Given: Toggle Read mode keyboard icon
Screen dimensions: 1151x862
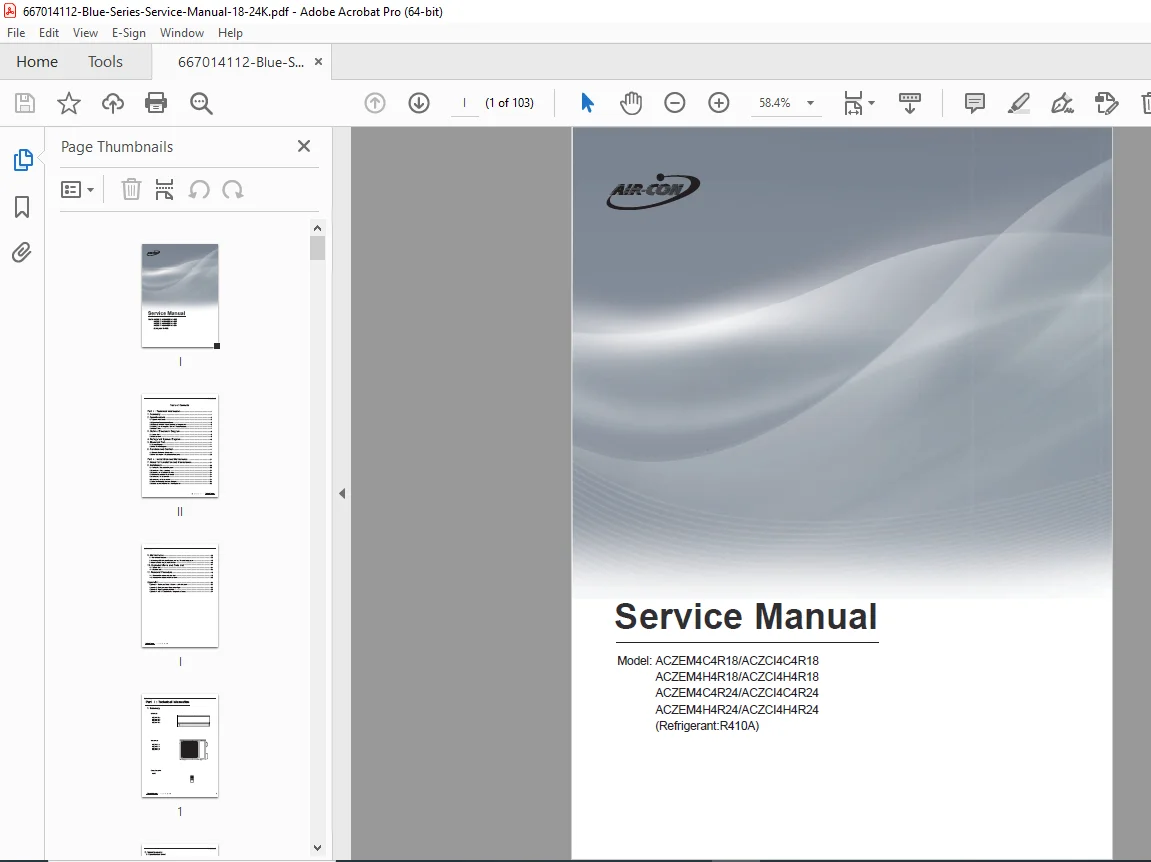Looking at the screenshot, I should tap(909, 103).
